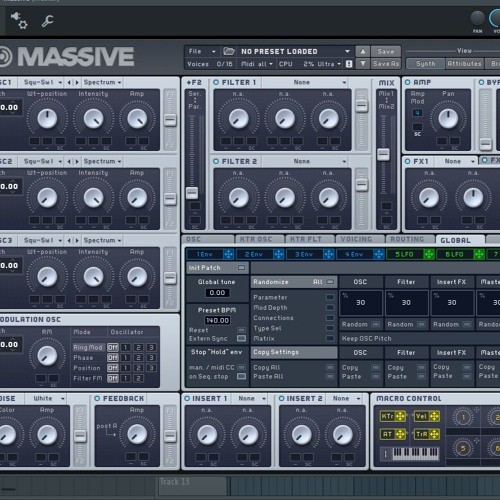Viewport: 500px width, 500px height.
Task: Open the File menu dropdown
Action: [202, 51]
